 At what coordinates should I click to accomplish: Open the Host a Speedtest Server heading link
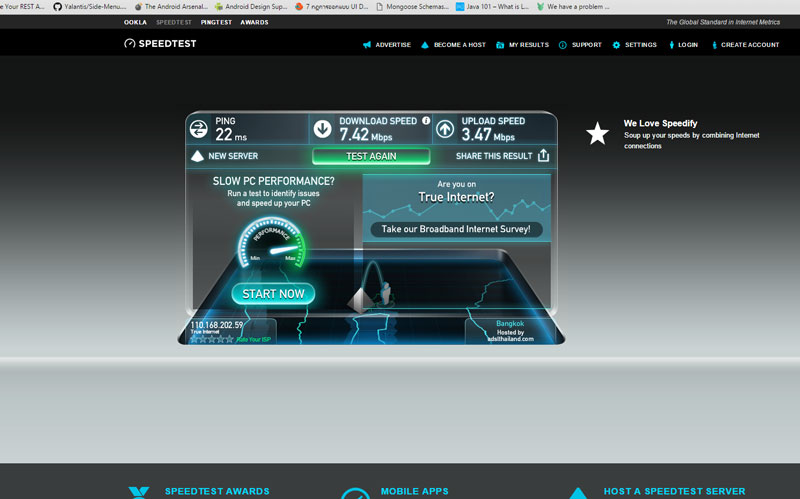pyautogui.click(x=674, y=491)
